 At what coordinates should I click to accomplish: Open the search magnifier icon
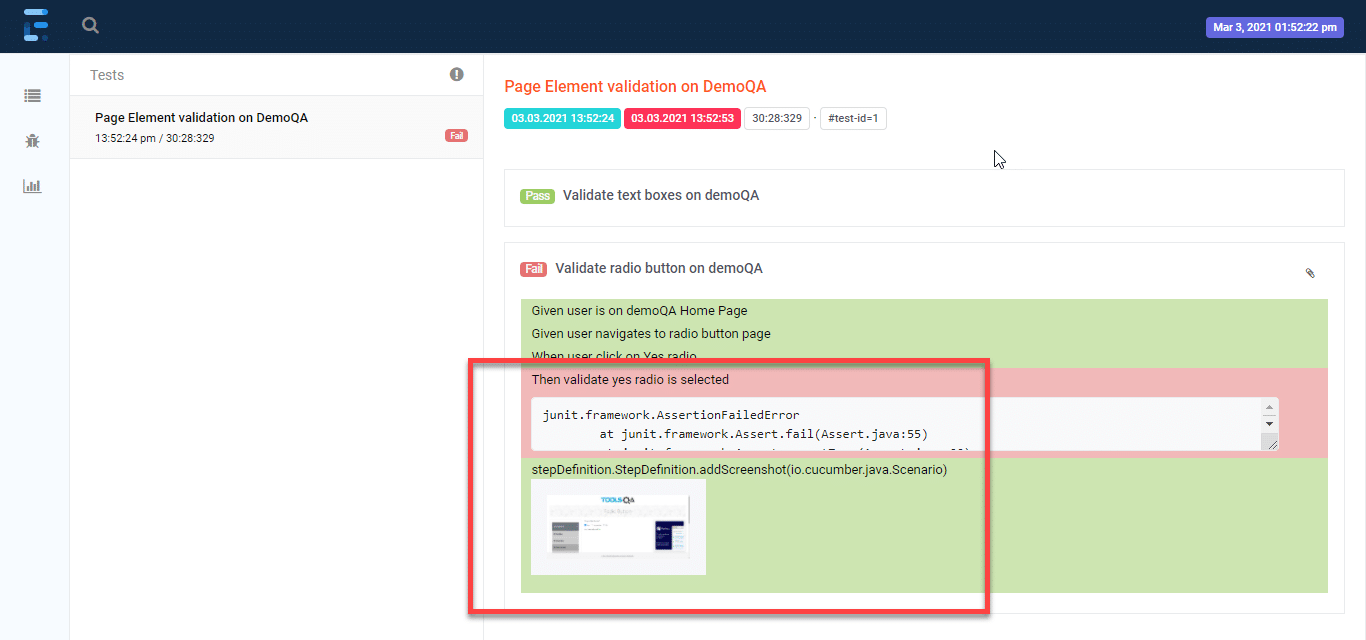91,26
